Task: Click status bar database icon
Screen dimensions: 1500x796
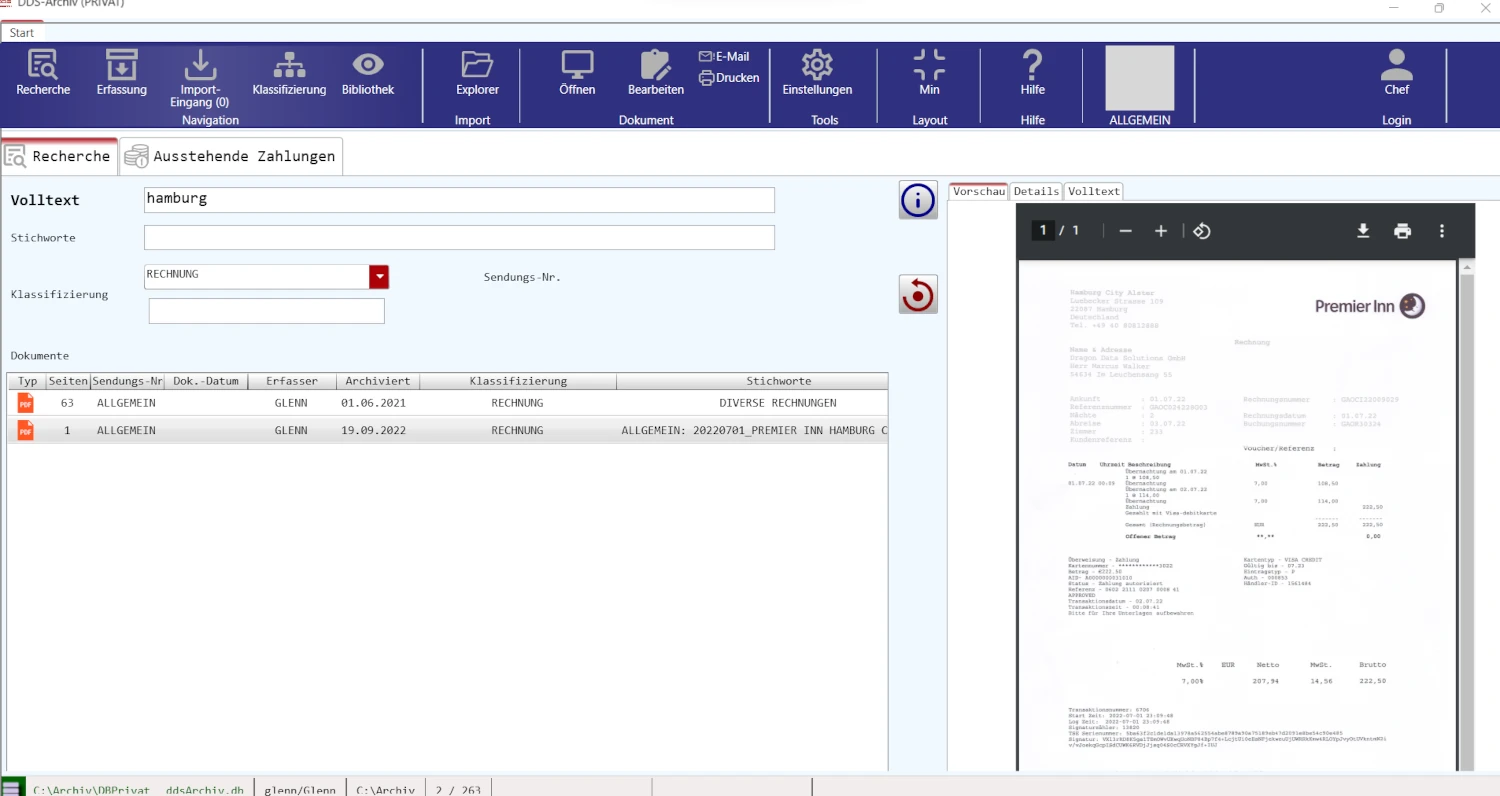Action: [x=13, y=787]
